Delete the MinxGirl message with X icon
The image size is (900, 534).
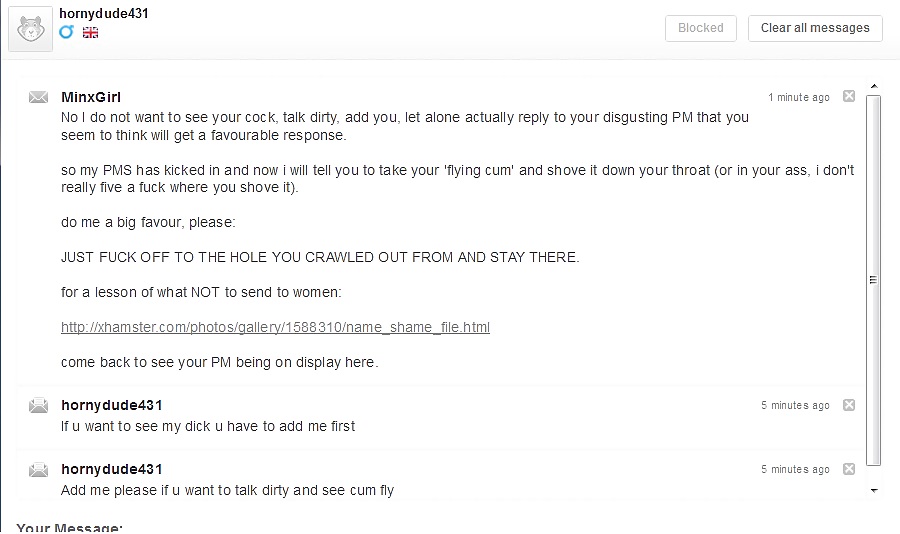(x=849, y=96)
